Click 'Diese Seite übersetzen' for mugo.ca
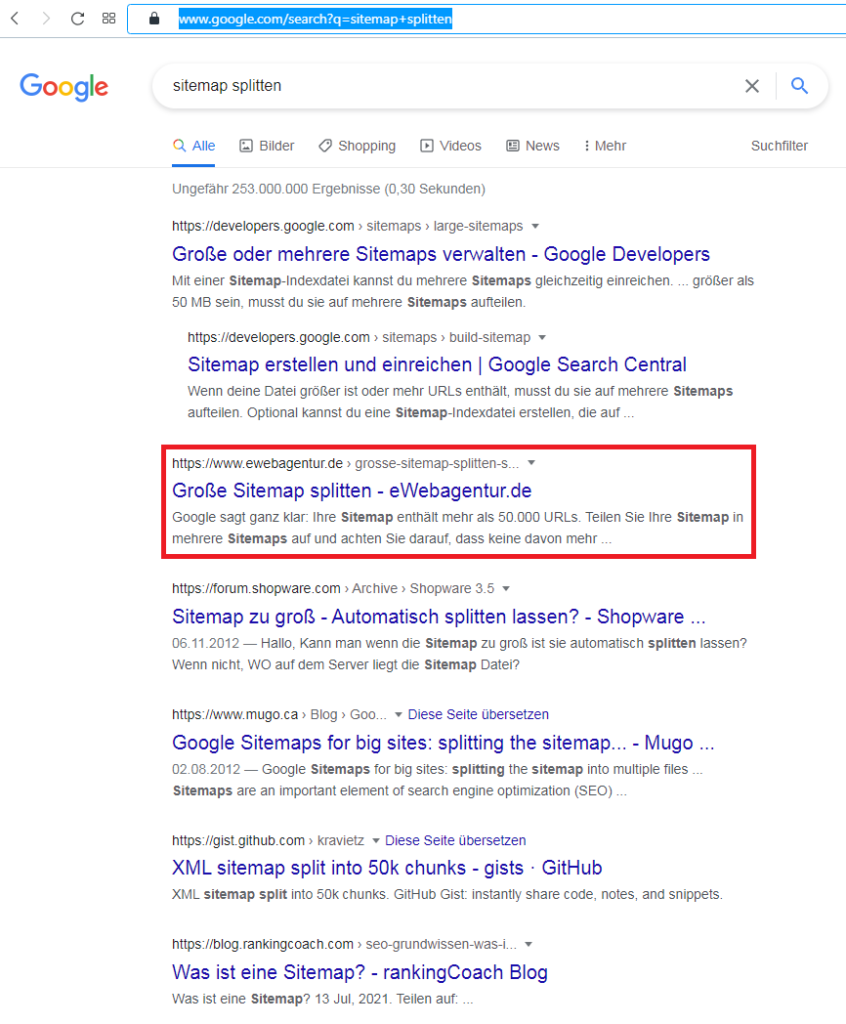Viewport: 846px width, 1024px height. [478, 714]
